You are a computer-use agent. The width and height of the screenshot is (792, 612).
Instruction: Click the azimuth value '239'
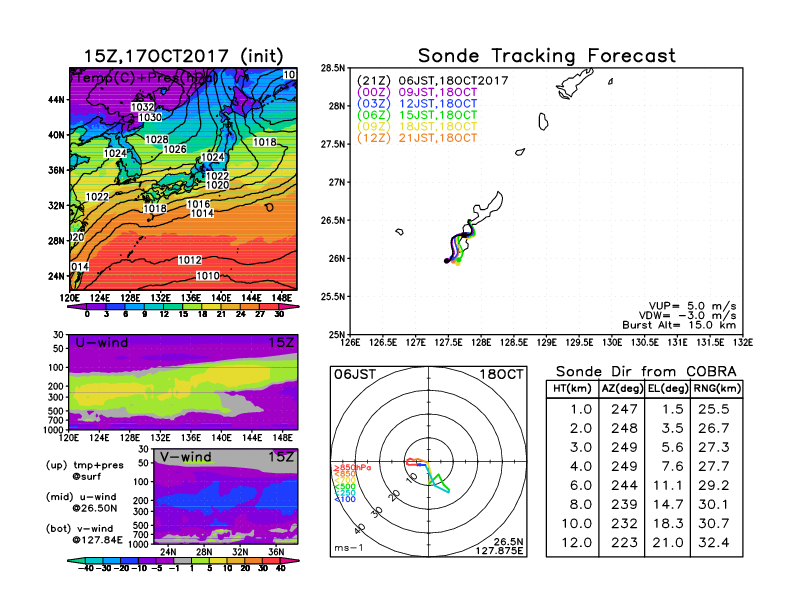pos(624,504)
